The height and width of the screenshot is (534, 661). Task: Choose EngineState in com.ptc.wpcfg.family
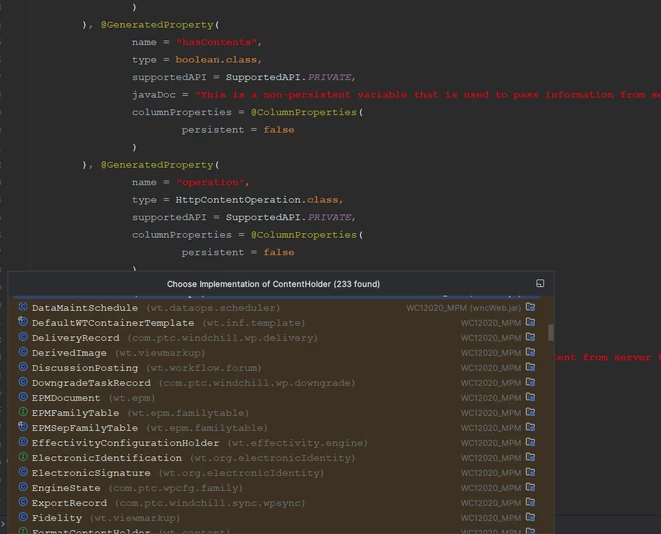[x=277, y=488]
